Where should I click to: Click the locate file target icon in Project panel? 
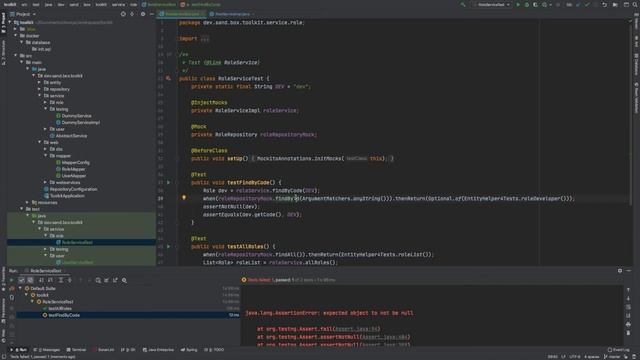point(123,14)
